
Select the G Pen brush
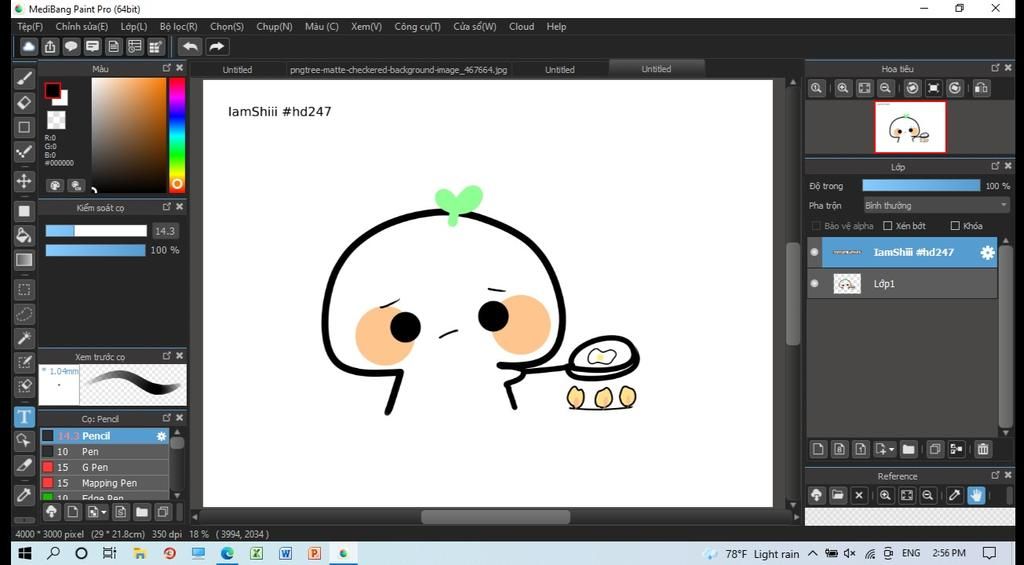104,467
